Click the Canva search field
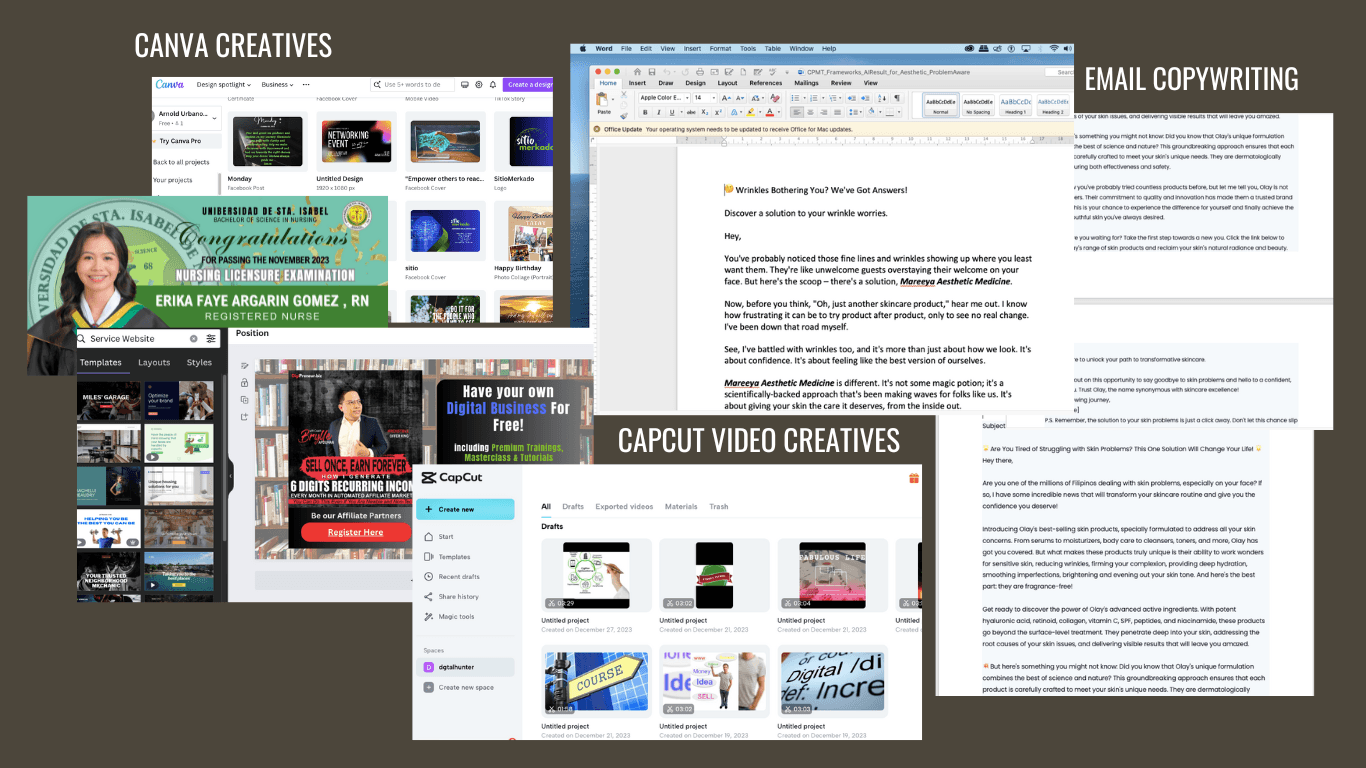 pyautogui.click(x=411, y=85)
